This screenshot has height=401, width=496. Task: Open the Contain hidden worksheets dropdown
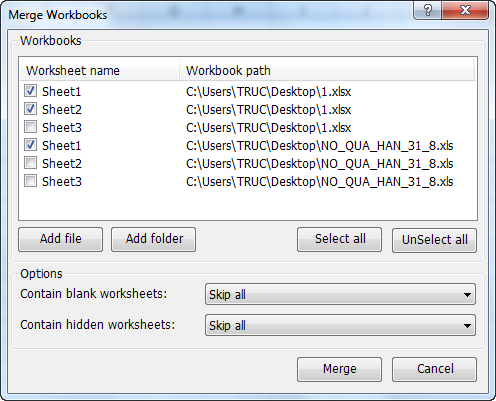(x=340, y=325)
